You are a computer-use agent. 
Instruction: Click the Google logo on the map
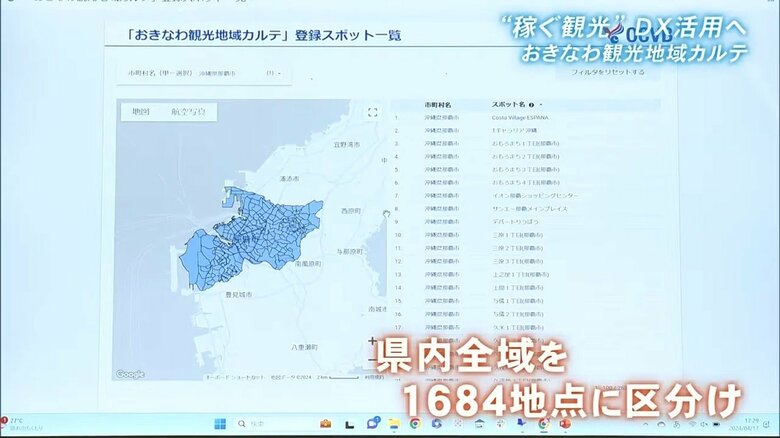(130, 374)
